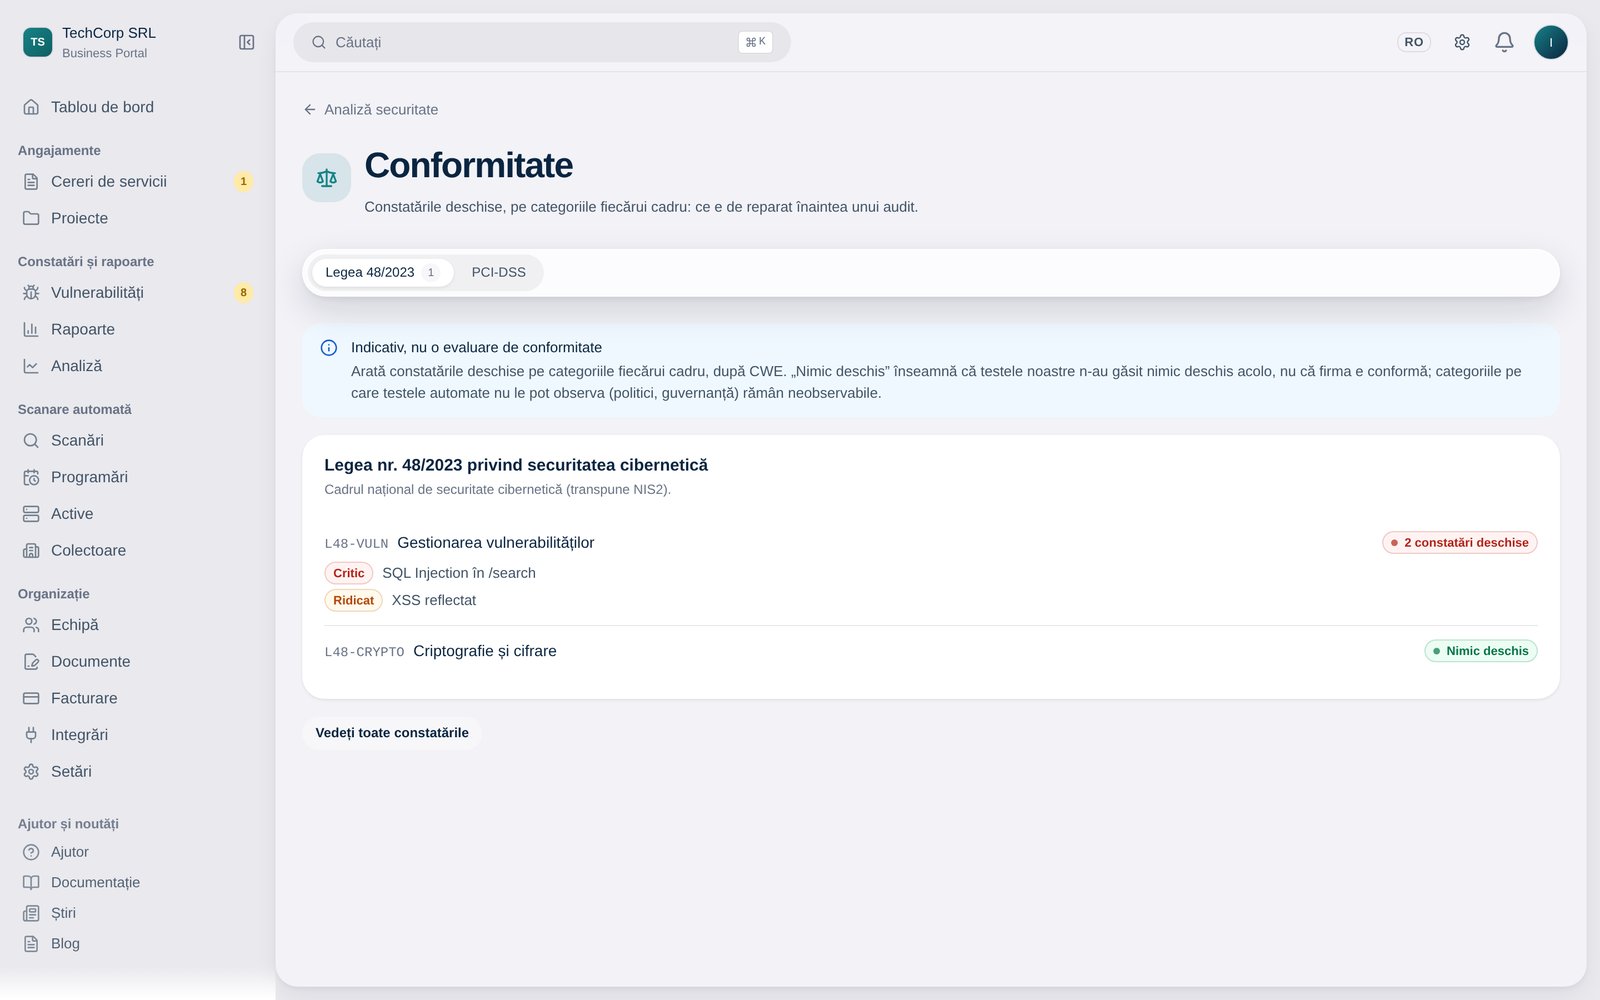The height and width of the screenshot is (1000, 1600).
Task: Switch language with the RO button
Action: (x=1414, y=42)
